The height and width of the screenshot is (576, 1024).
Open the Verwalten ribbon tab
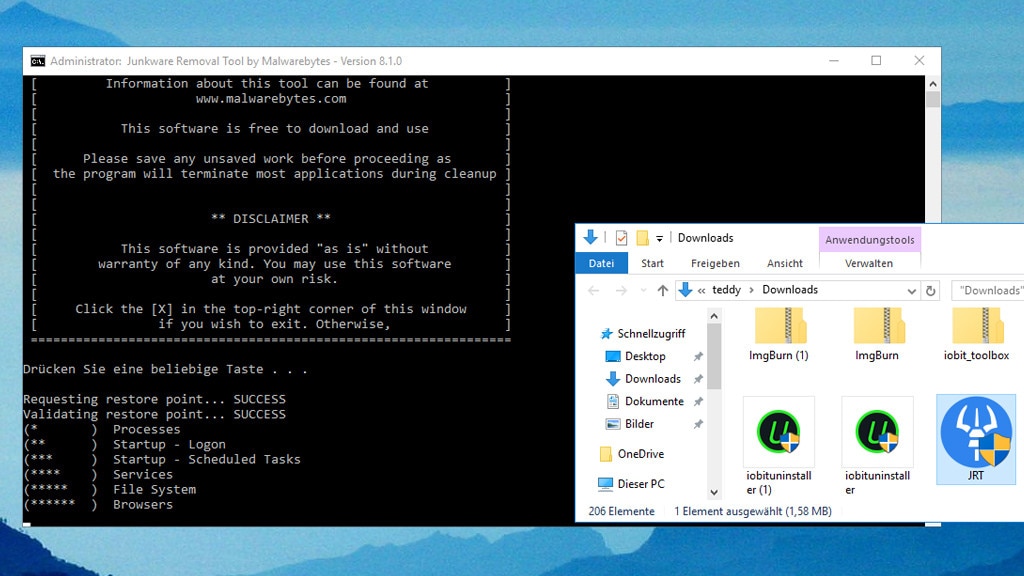869,263
